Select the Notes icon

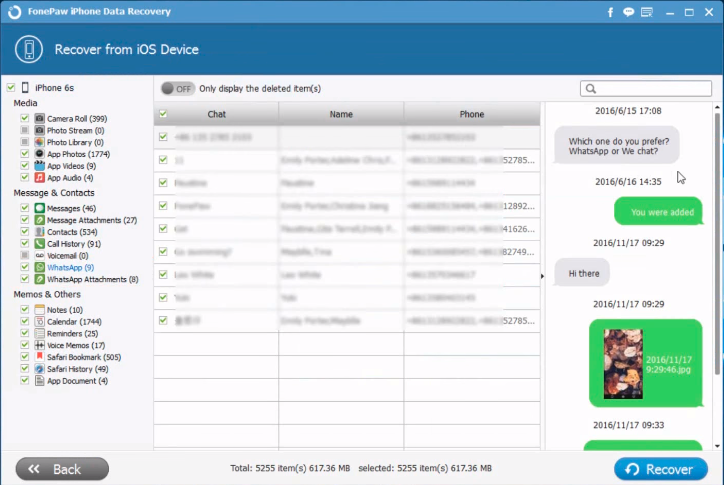(x=40, y=309)
